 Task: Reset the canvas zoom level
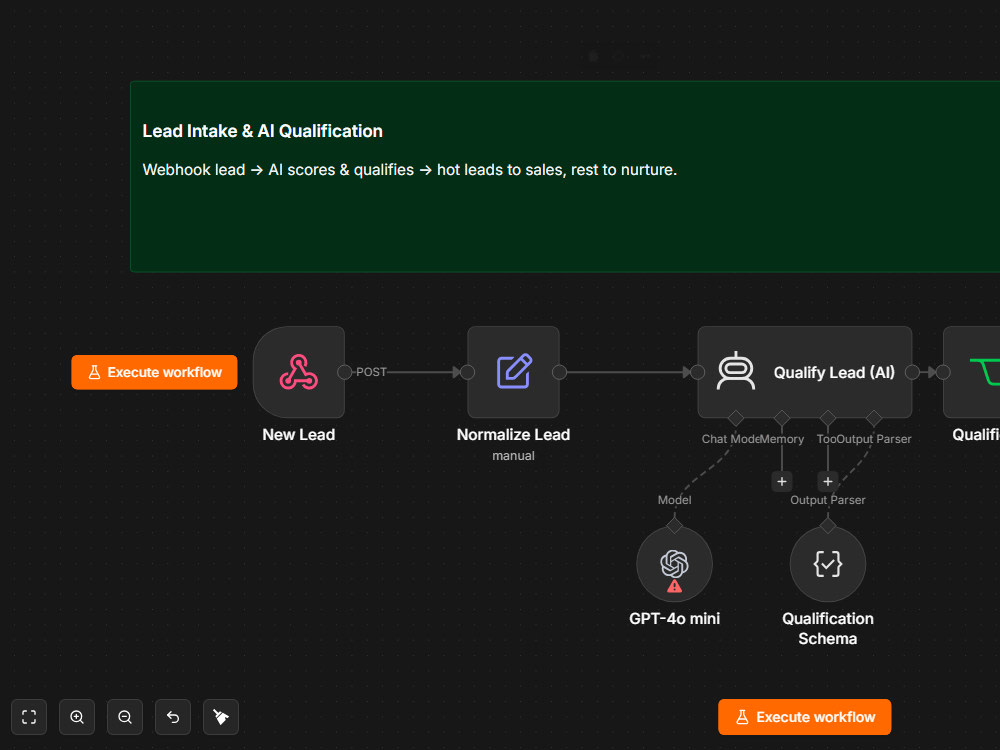(173, 717)
